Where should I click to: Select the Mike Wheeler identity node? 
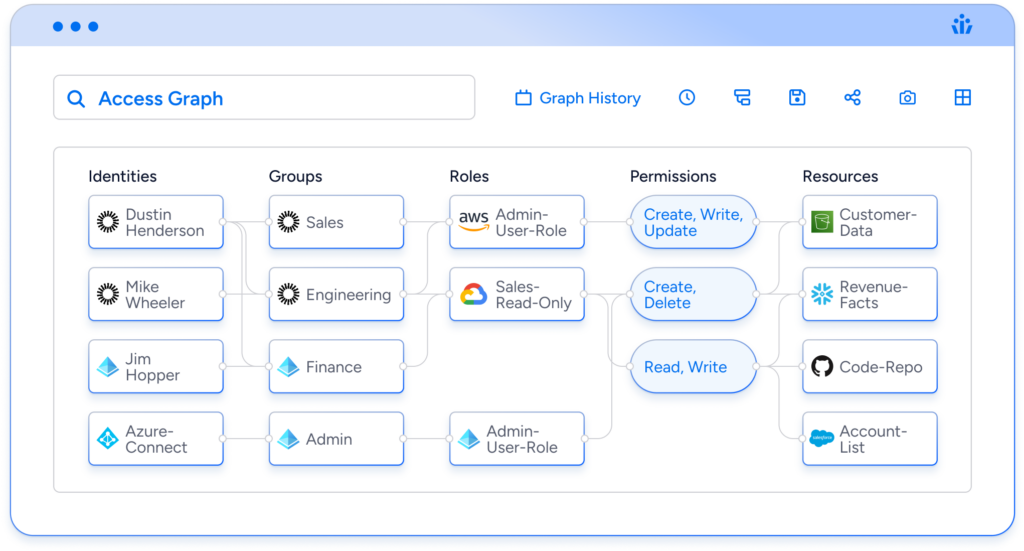click(x=155, y=294)
